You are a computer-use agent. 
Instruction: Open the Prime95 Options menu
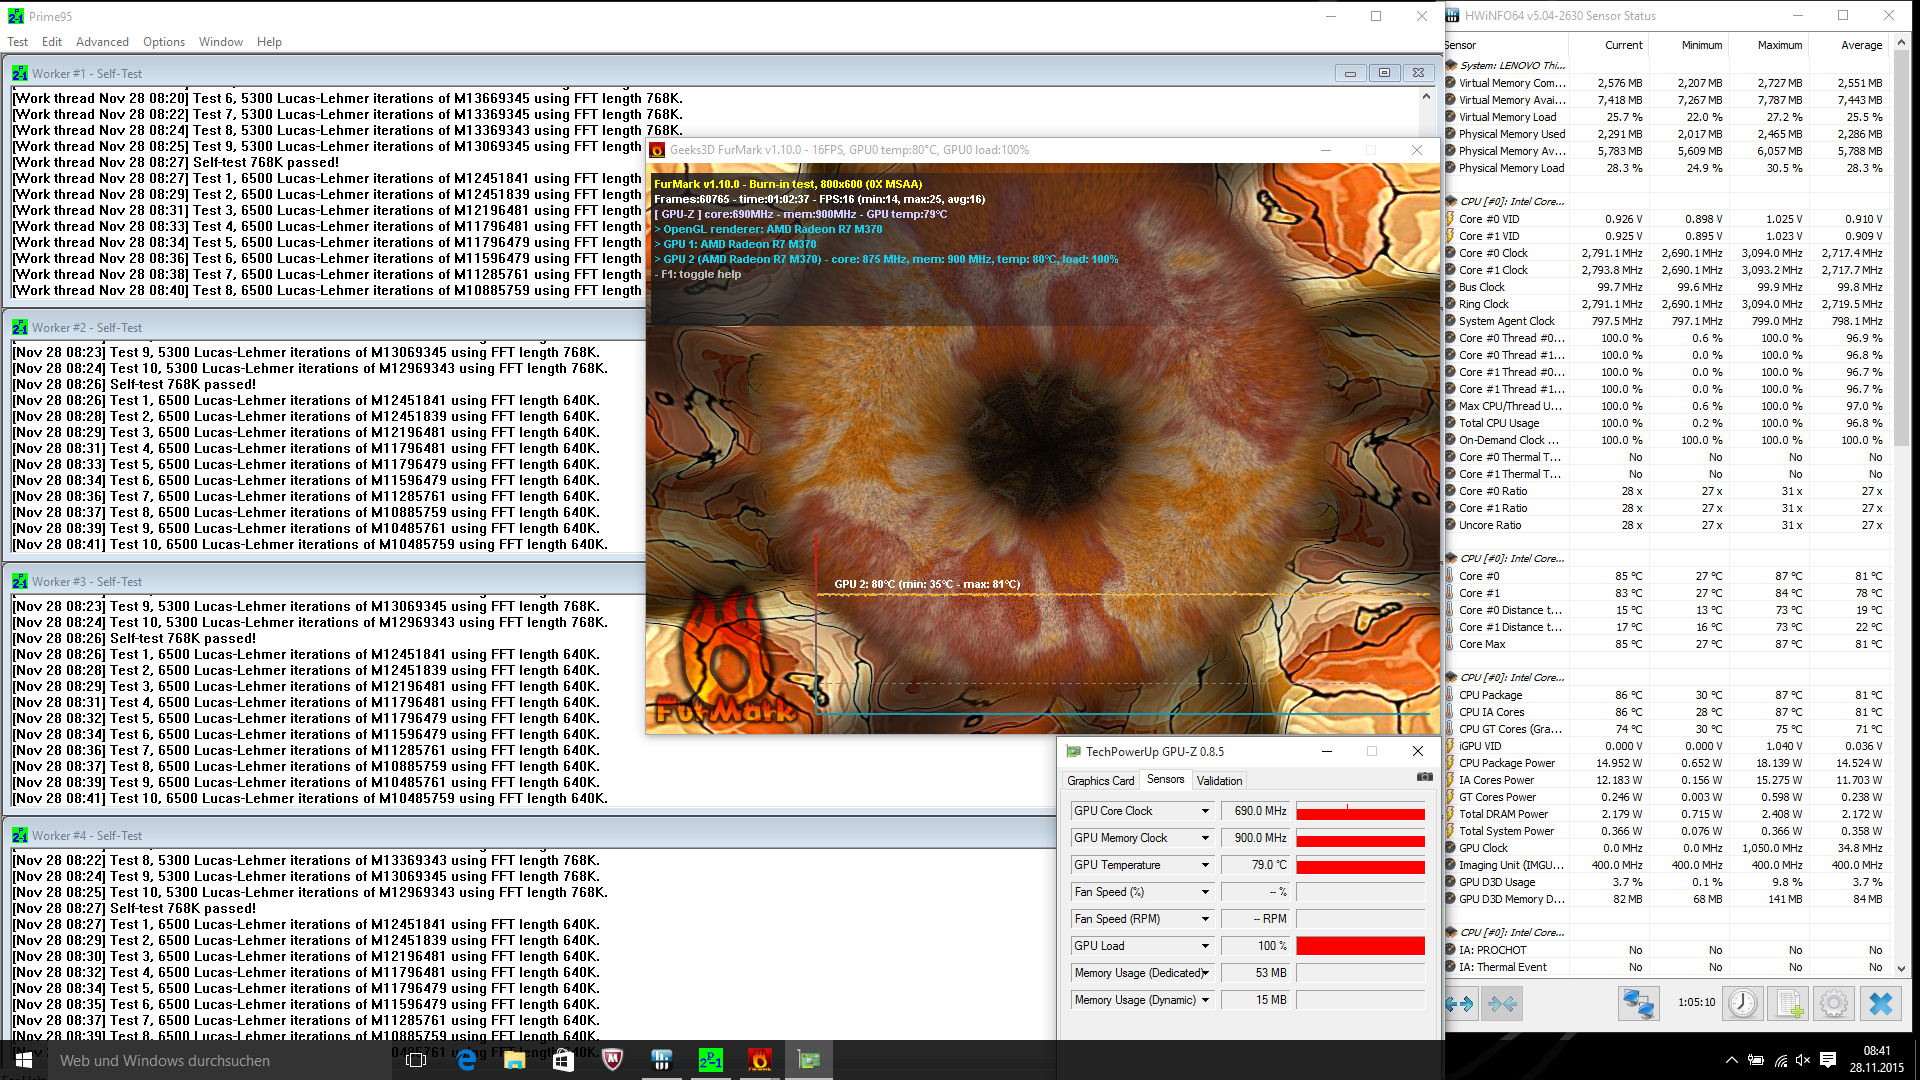click(x=164, y=42)
